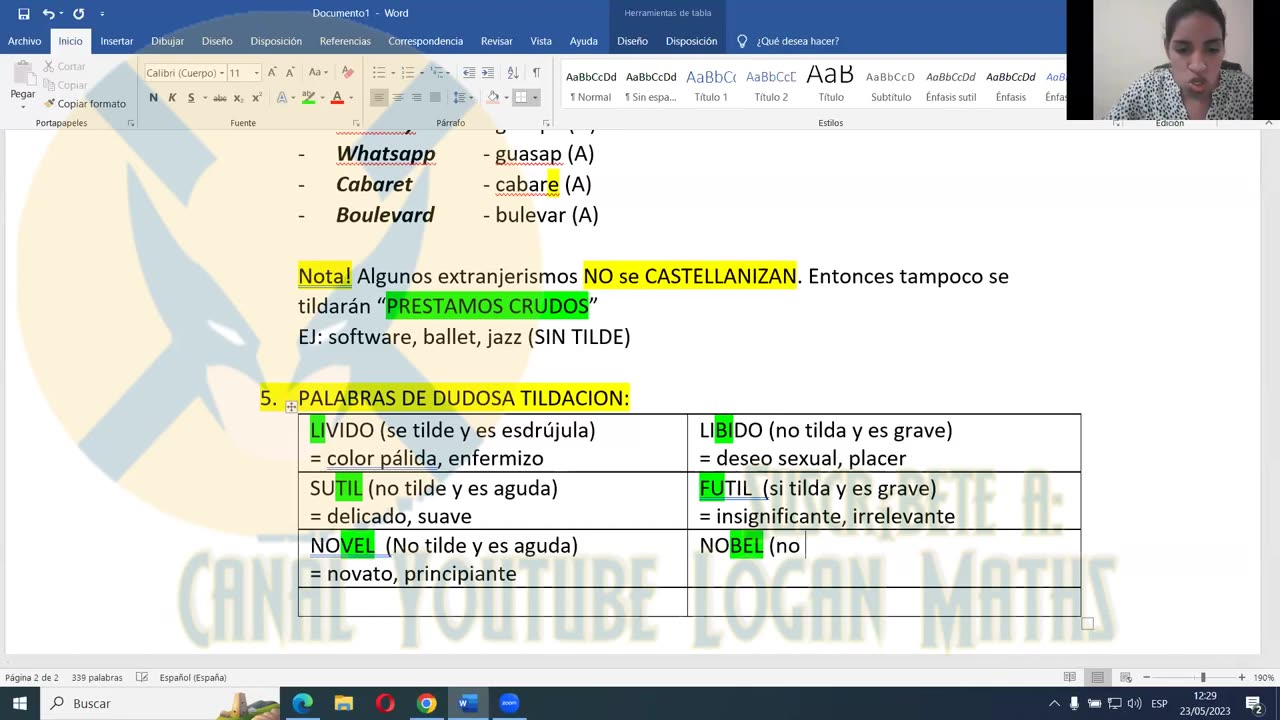
Task: Apply the Énfasis sutil style
Action: (950, 85)
